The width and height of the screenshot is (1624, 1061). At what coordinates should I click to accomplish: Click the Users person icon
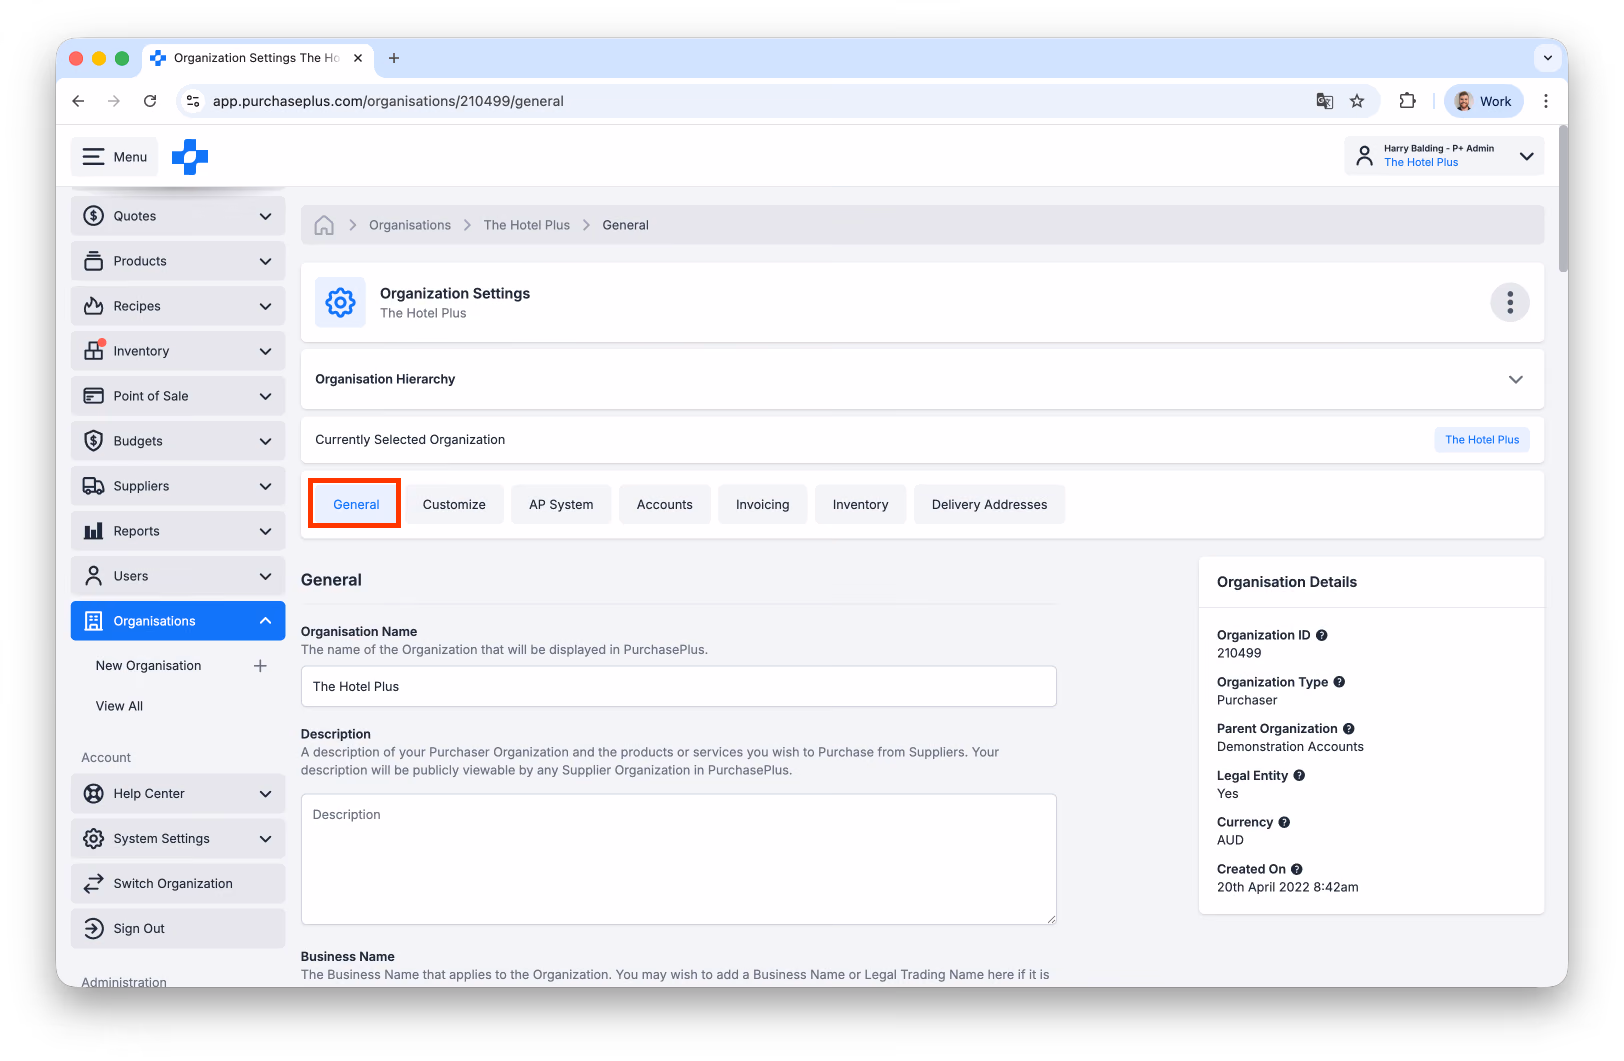point(94,576)
